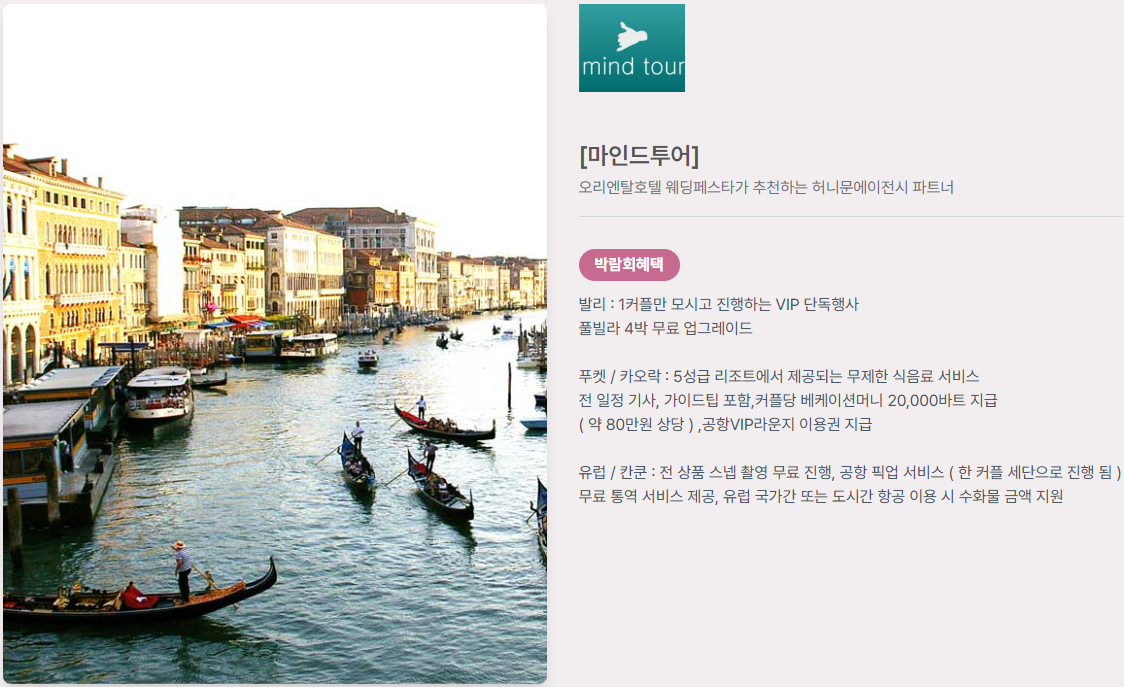Select the 박람회혜택 pink badge

pos(629,265)
